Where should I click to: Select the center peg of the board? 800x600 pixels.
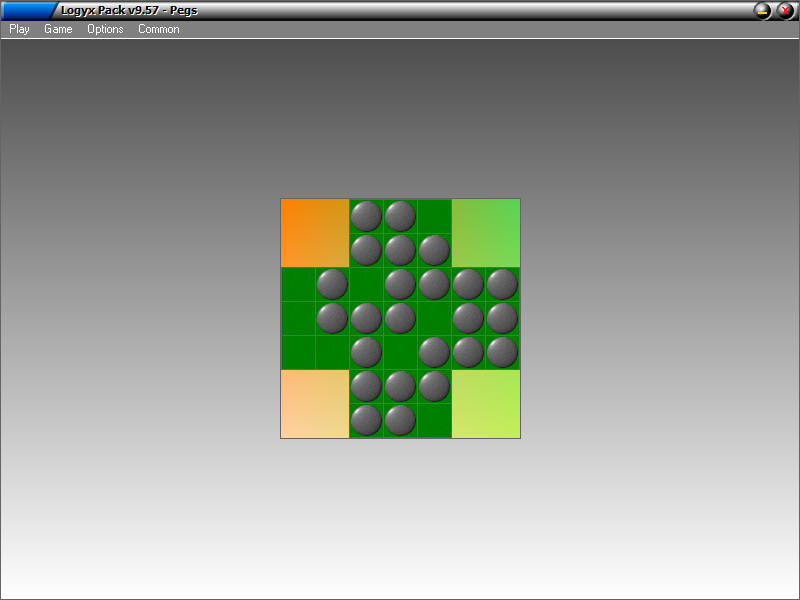(x=401, y=318)
